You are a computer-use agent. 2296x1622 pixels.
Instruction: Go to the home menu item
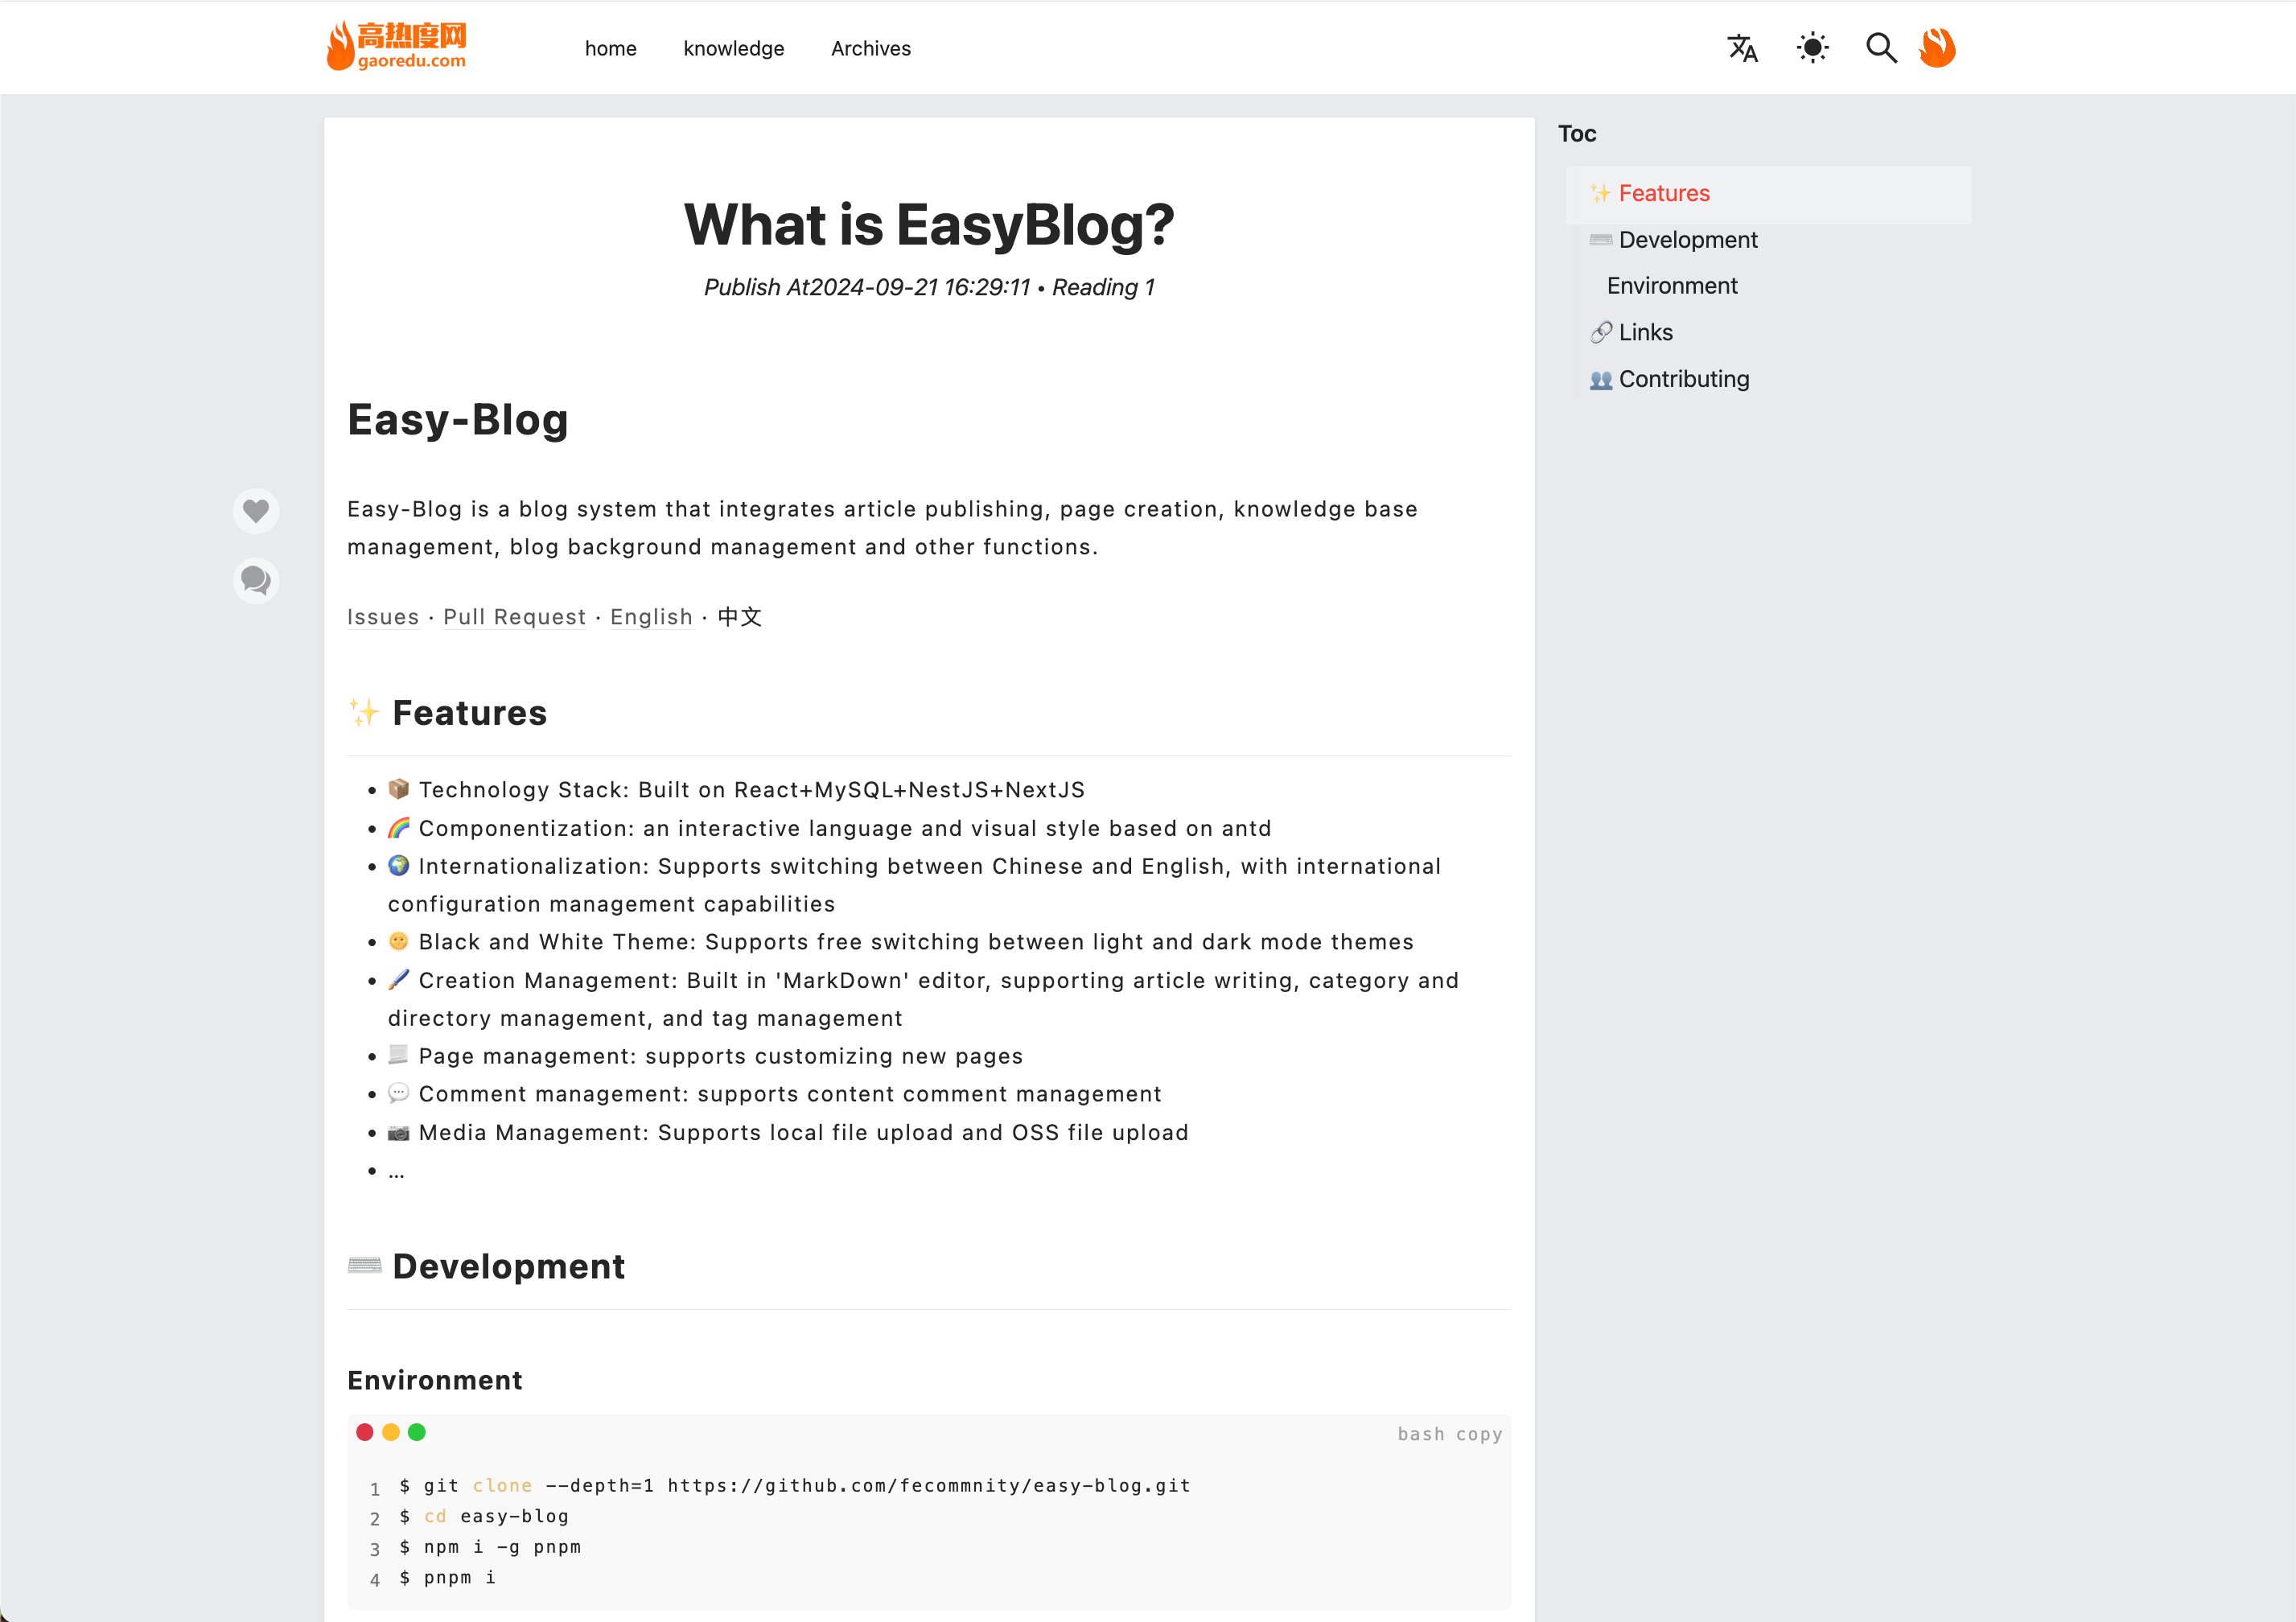coord(610,48)
